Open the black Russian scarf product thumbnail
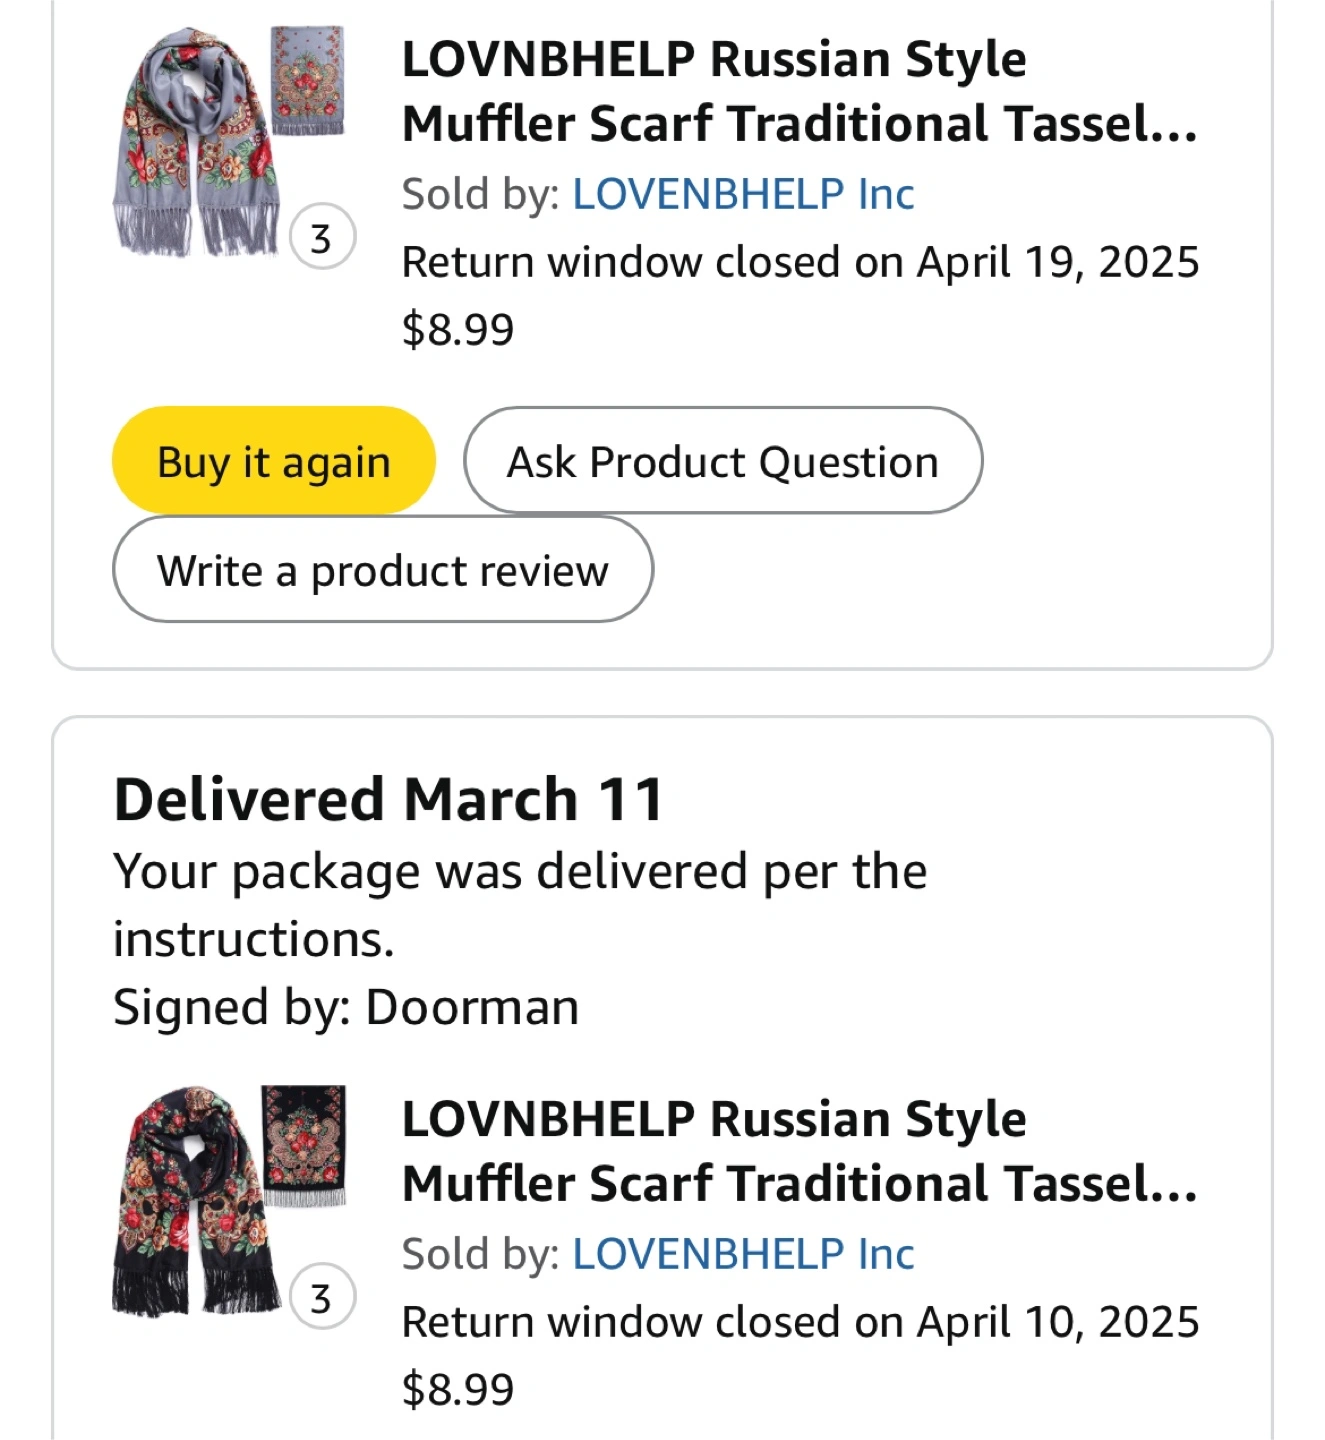 click(x=228, y=1200)
